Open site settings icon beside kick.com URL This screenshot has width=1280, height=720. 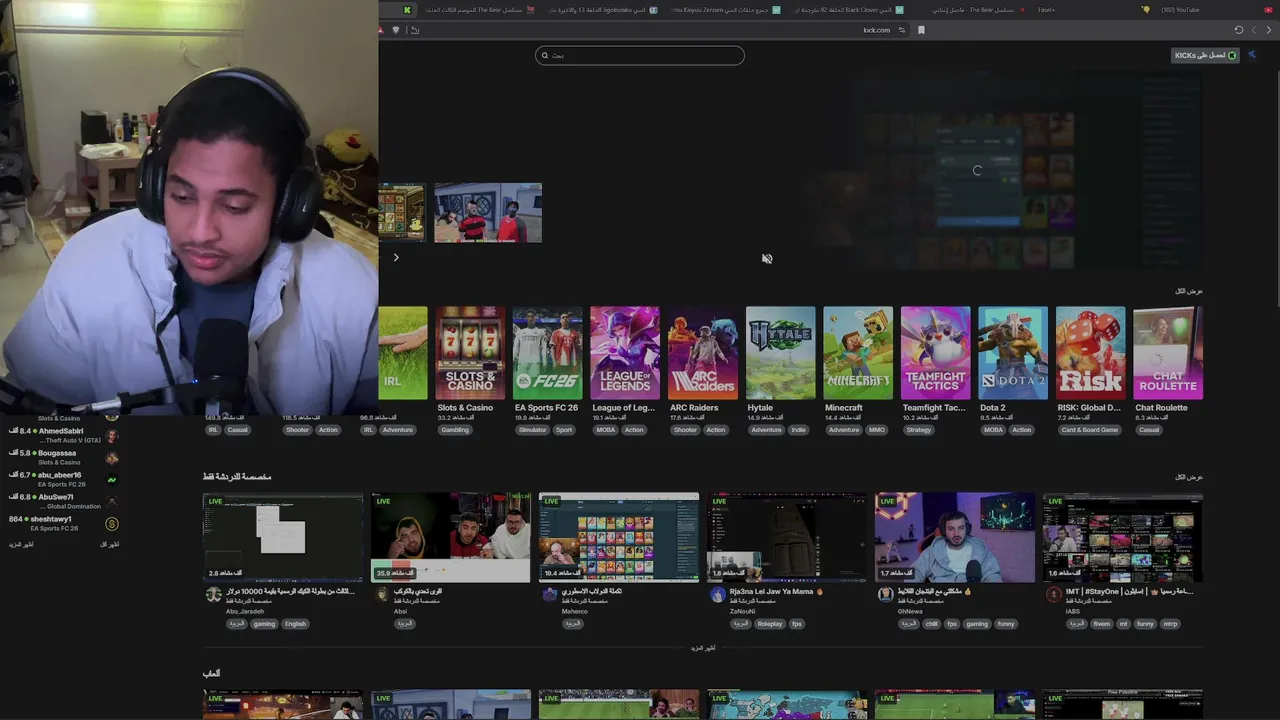[x=901, y=30]
